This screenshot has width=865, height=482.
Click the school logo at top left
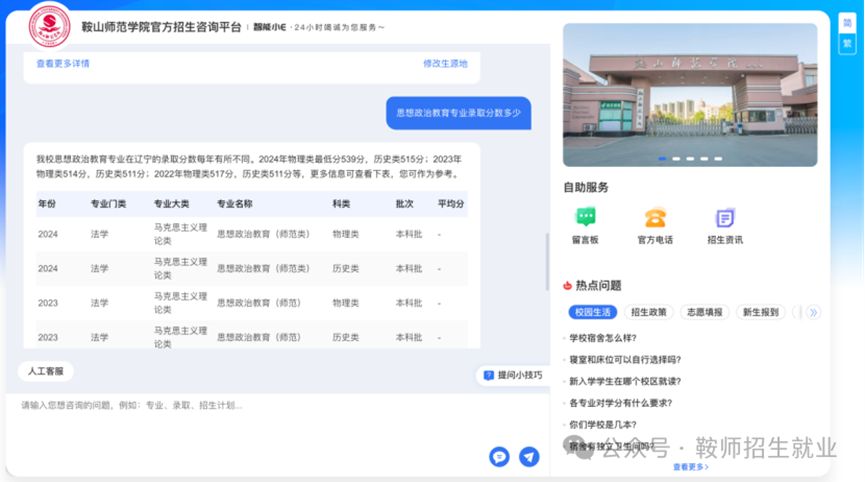50,26
